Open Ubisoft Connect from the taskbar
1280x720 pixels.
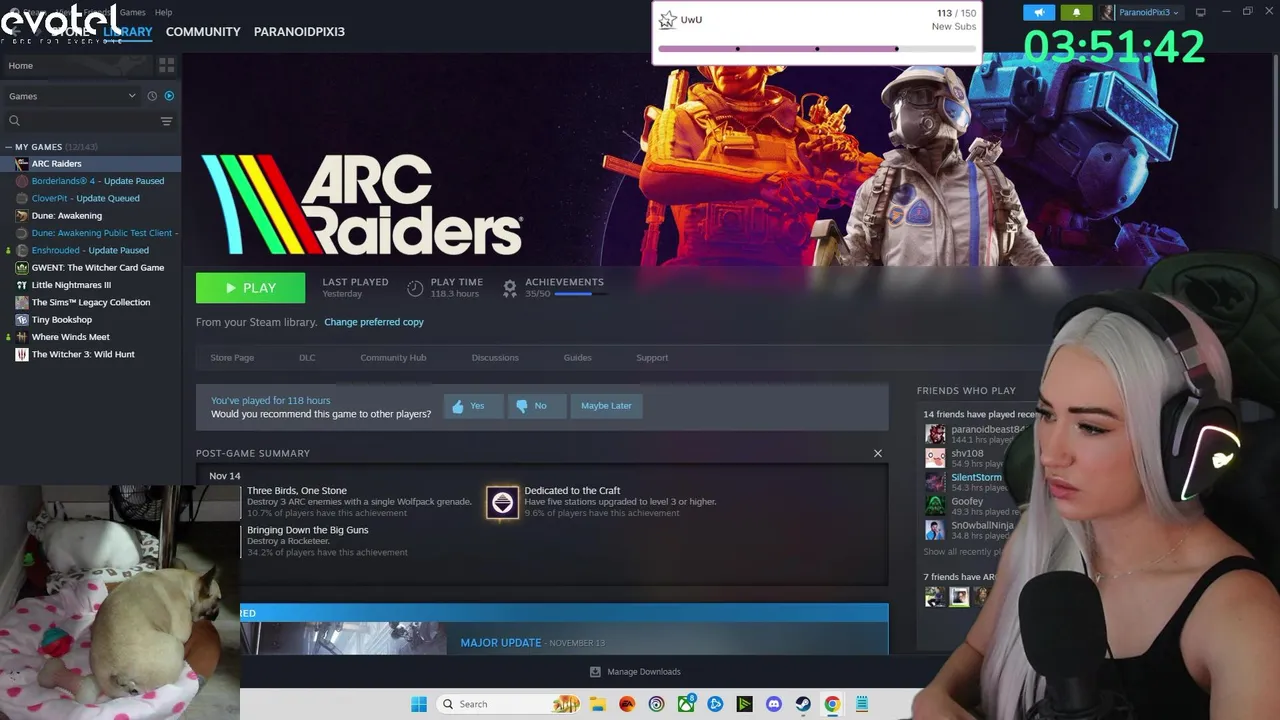click(x=656, y=704)
